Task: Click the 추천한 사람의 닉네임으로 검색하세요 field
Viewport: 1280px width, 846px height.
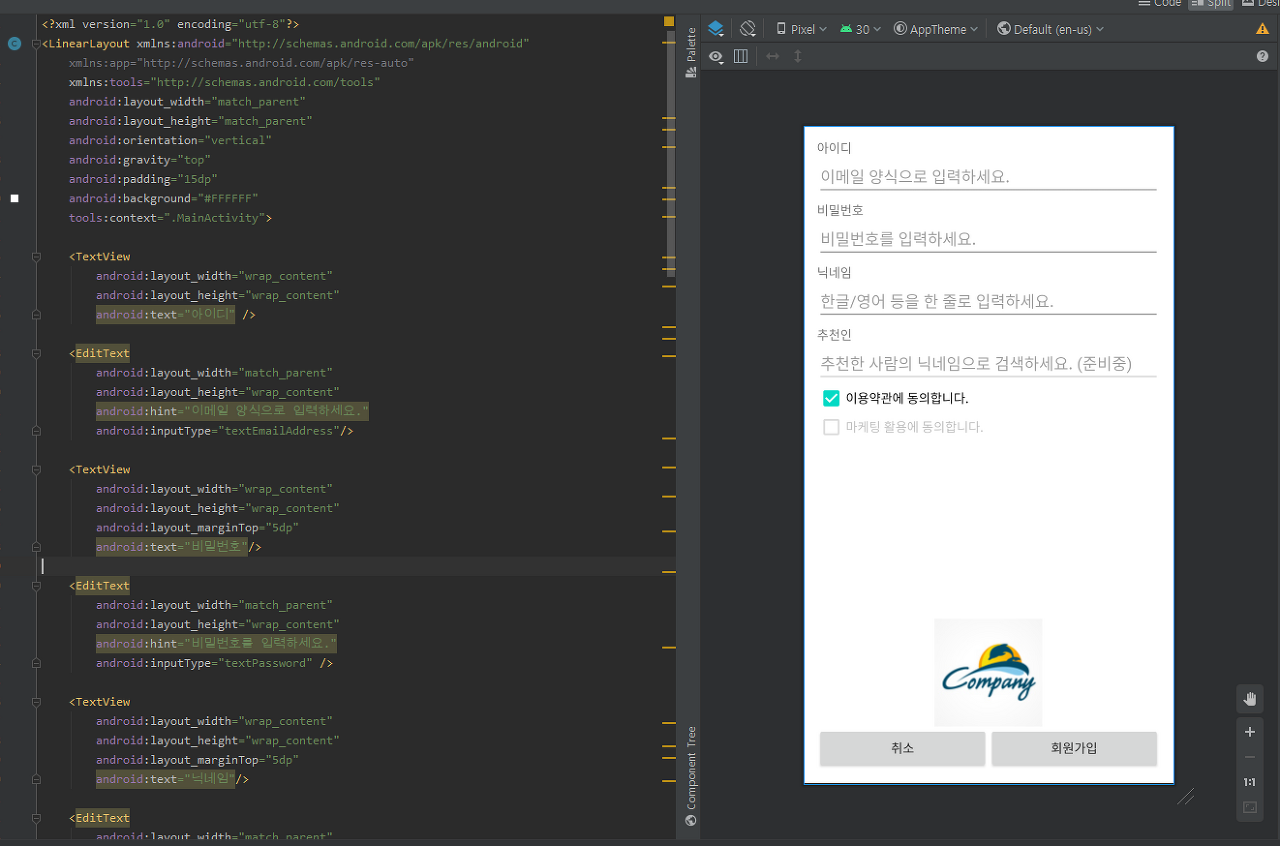Action: pyautogui.click(x=988, y=363)
